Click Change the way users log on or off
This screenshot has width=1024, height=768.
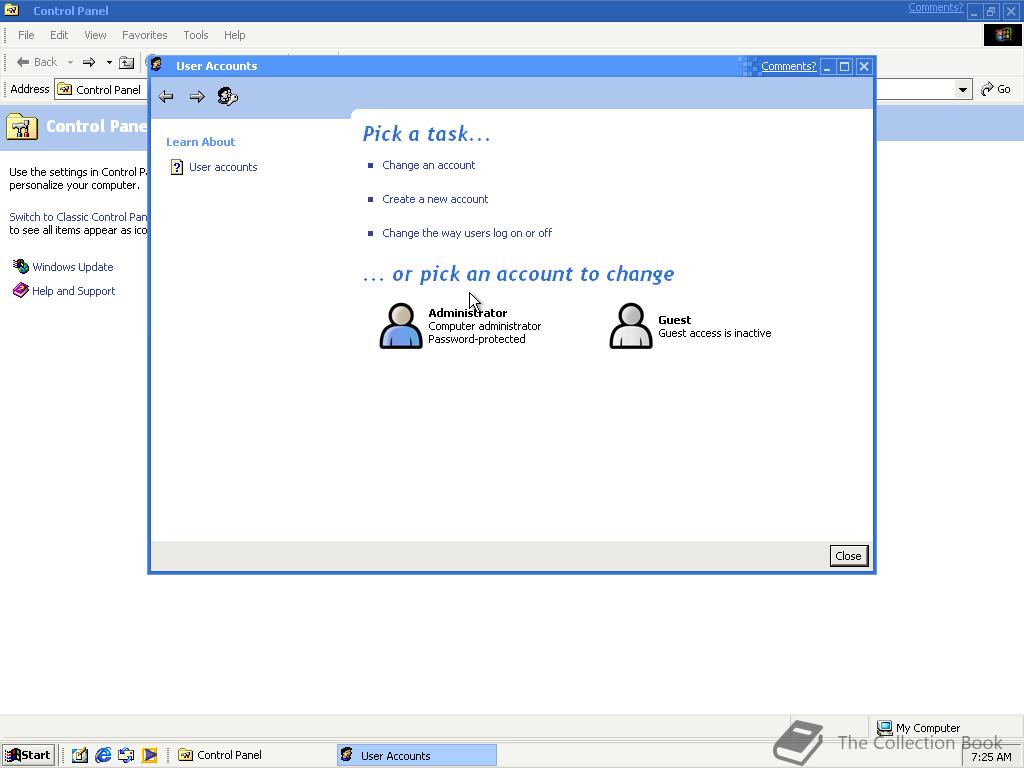pos(467,233)
